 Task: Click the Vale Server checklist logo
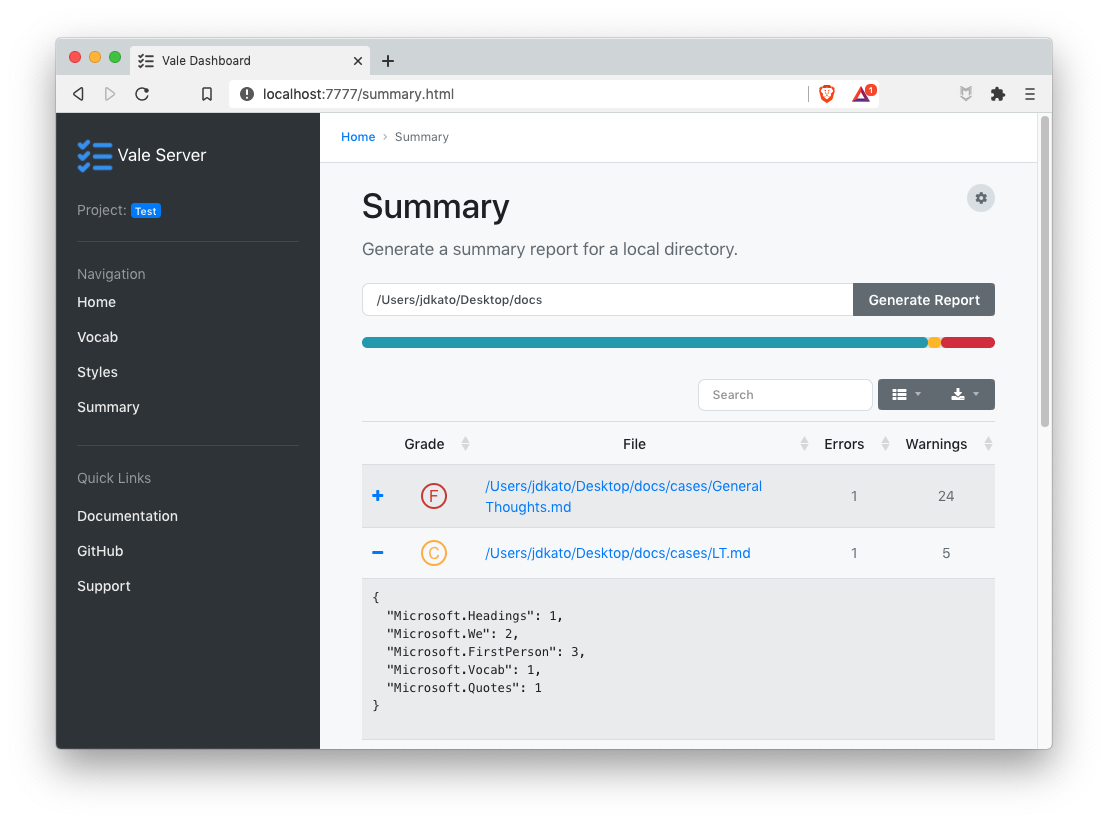pyautogui.click(x=95, y=155)
